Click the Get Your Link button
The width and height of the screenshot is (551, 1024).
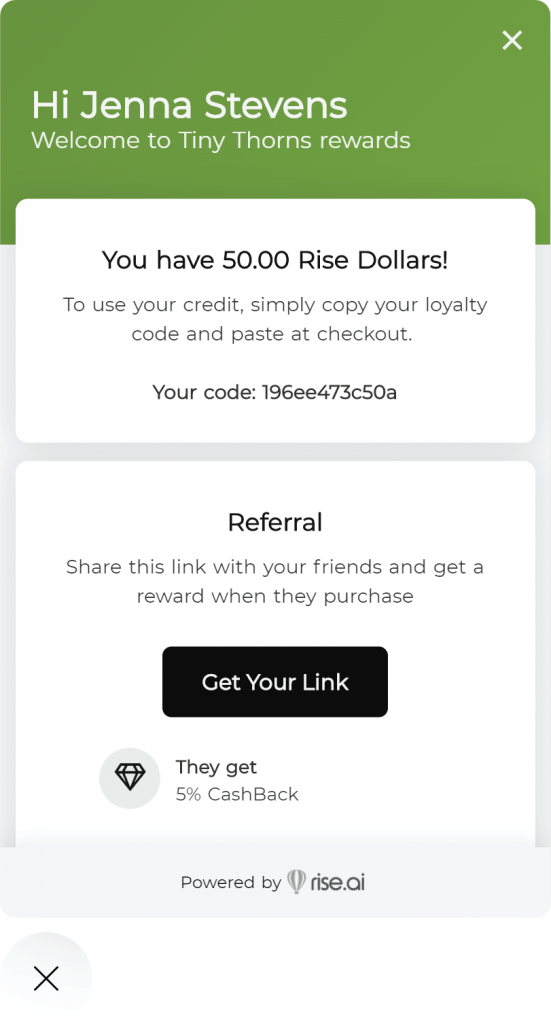point(275,682)
